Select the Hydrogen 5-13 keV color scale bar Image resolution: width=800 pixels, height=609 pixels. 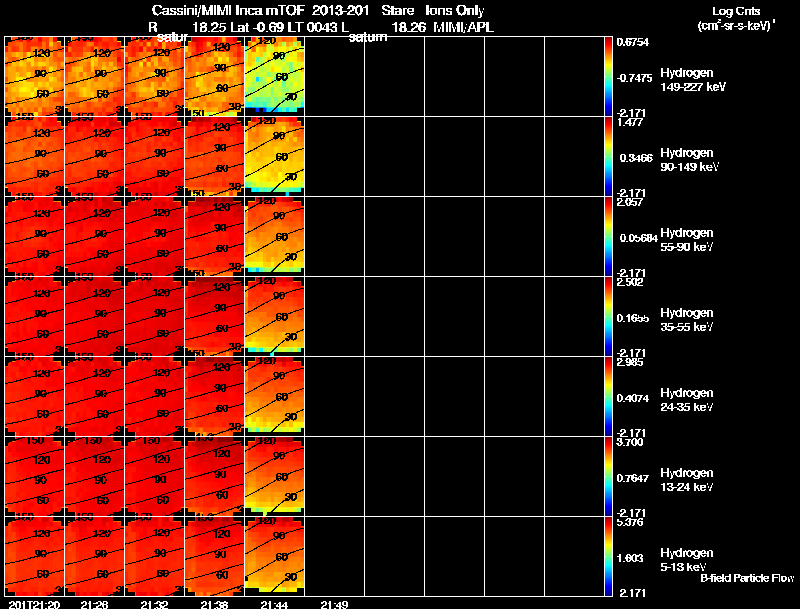pos(608,556)
